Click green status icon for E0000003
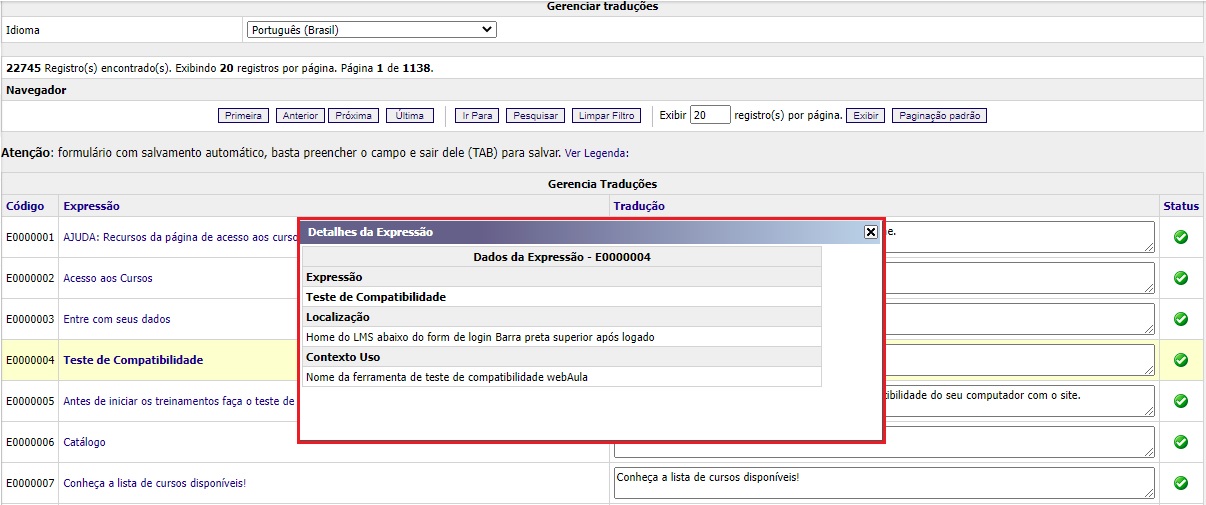The image size is (1206, 505). click(1180, 319)
